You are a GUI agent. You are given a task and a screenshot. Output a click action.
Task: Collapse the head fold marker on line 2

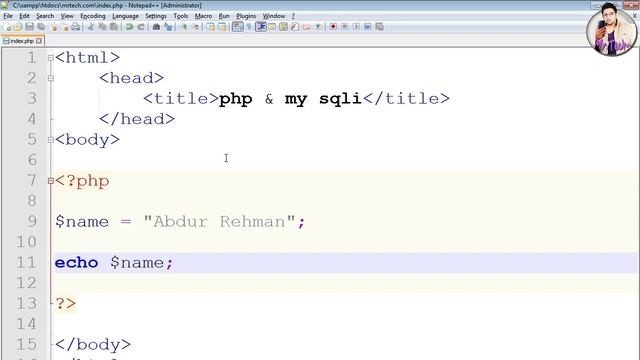[x=51, y=78]
